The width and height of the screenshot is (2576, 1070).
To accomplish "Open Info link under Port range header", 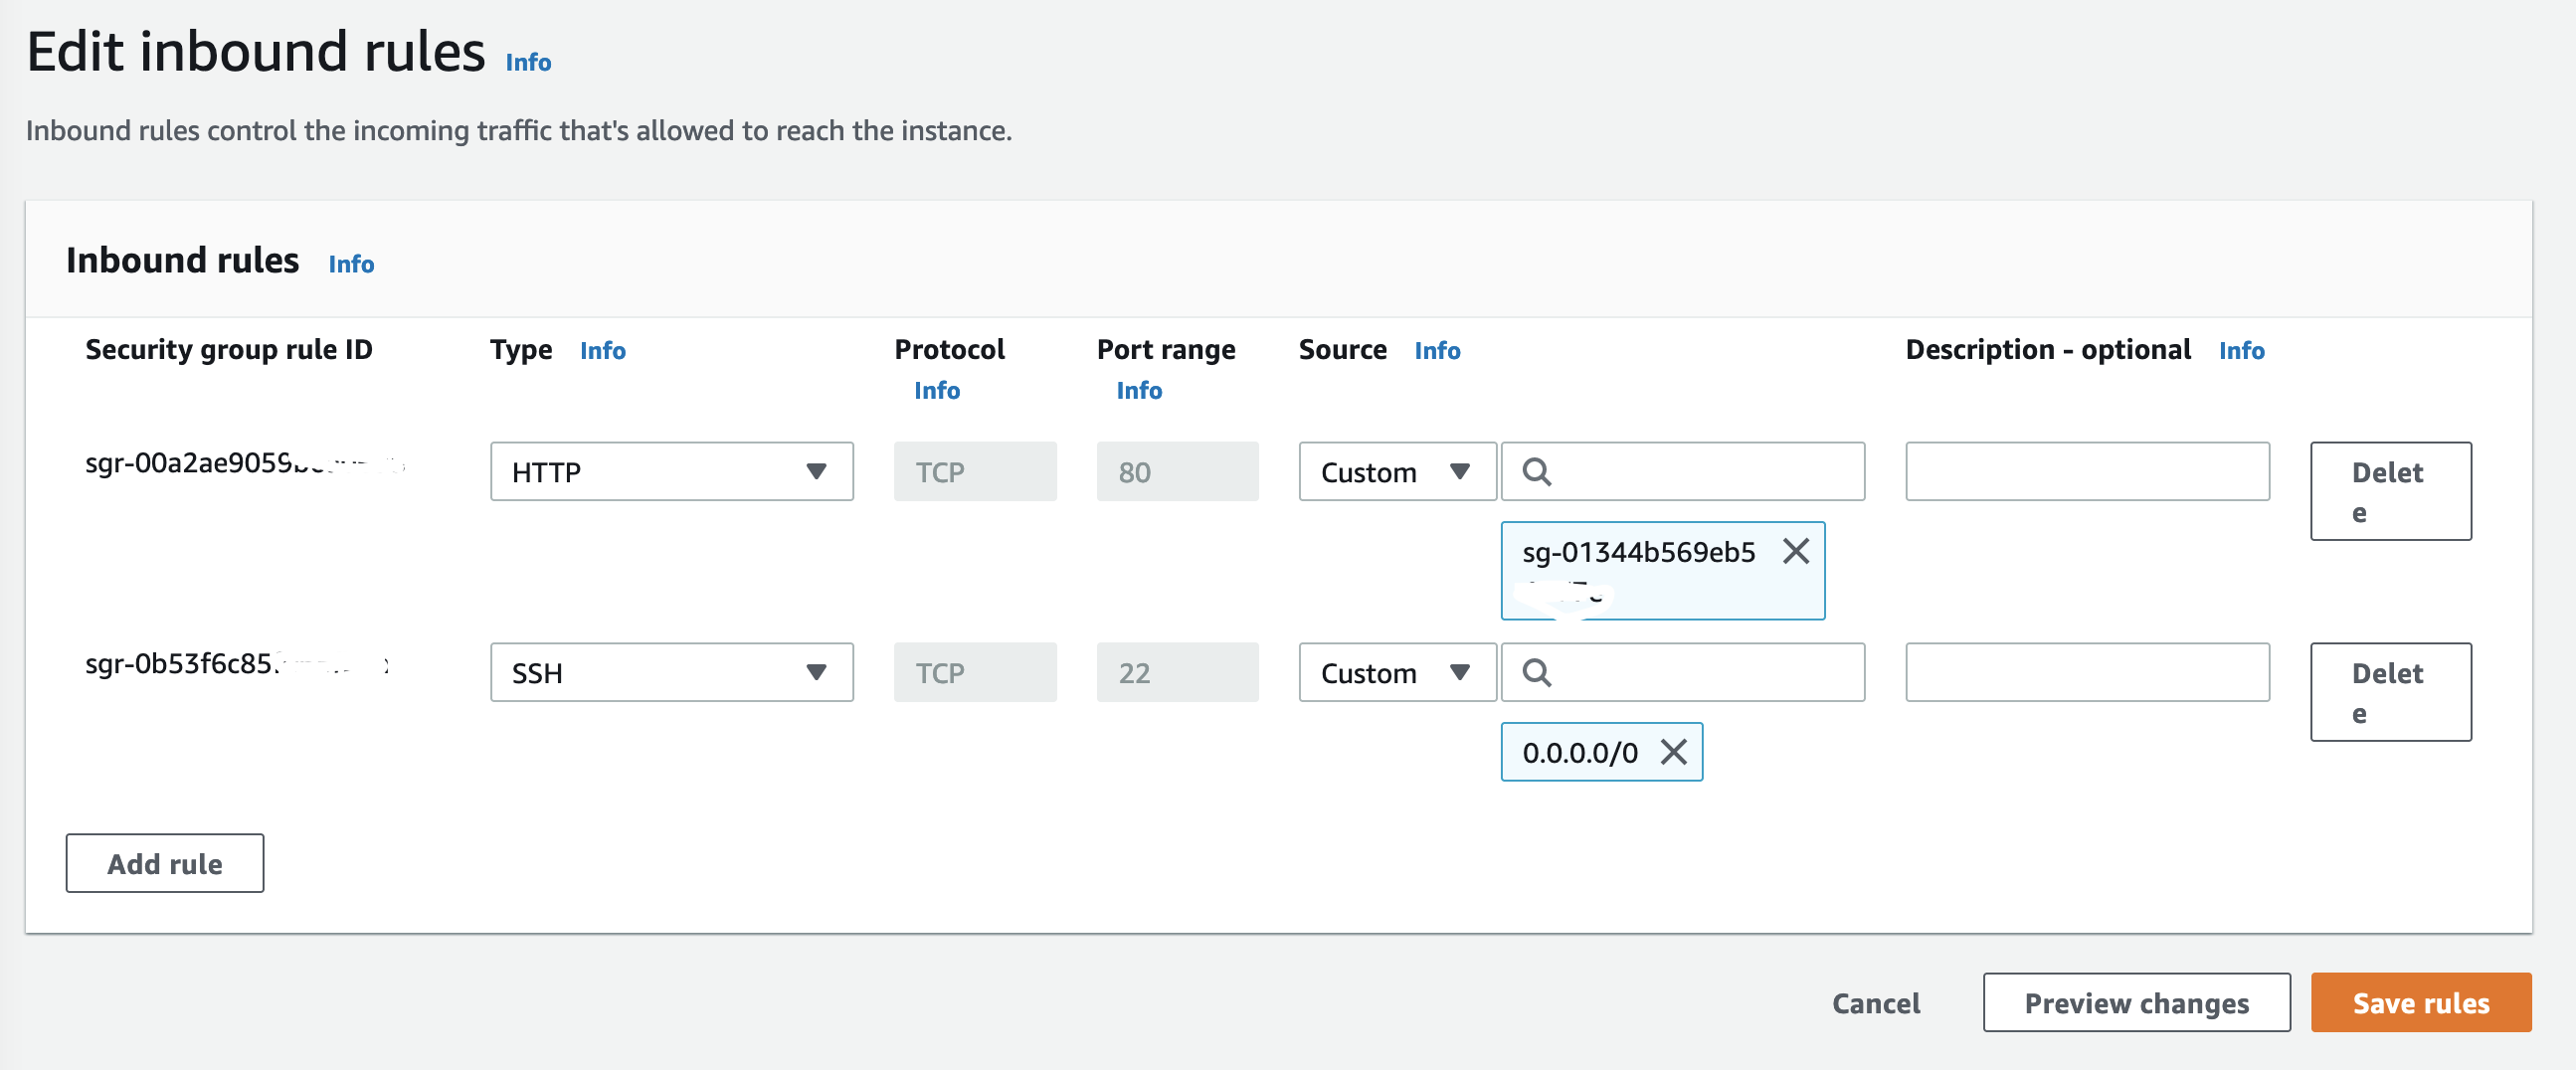I will [x=1139, y=391].
